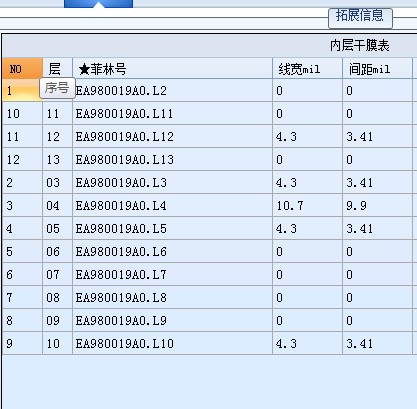Click line width cell 10.7
This screenshot has width=417, height=409.
(x=308, y=206)
